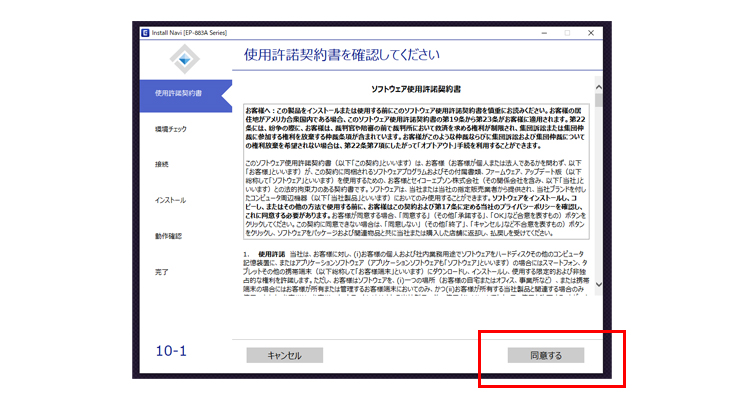Select the 完了 step in sidebar
The image size is (750, 400).
click(x=162, y=271)
